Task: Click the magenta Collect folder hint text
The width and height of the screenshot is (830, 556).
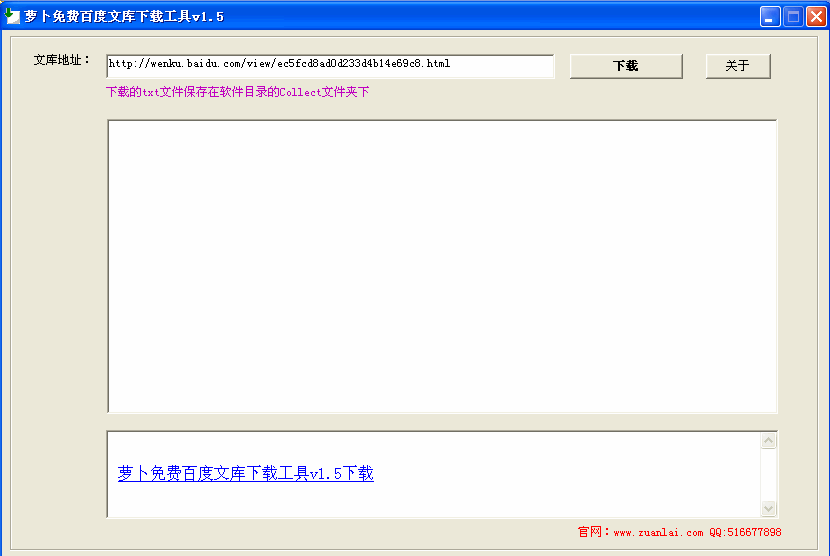Action: pos(238,92)
